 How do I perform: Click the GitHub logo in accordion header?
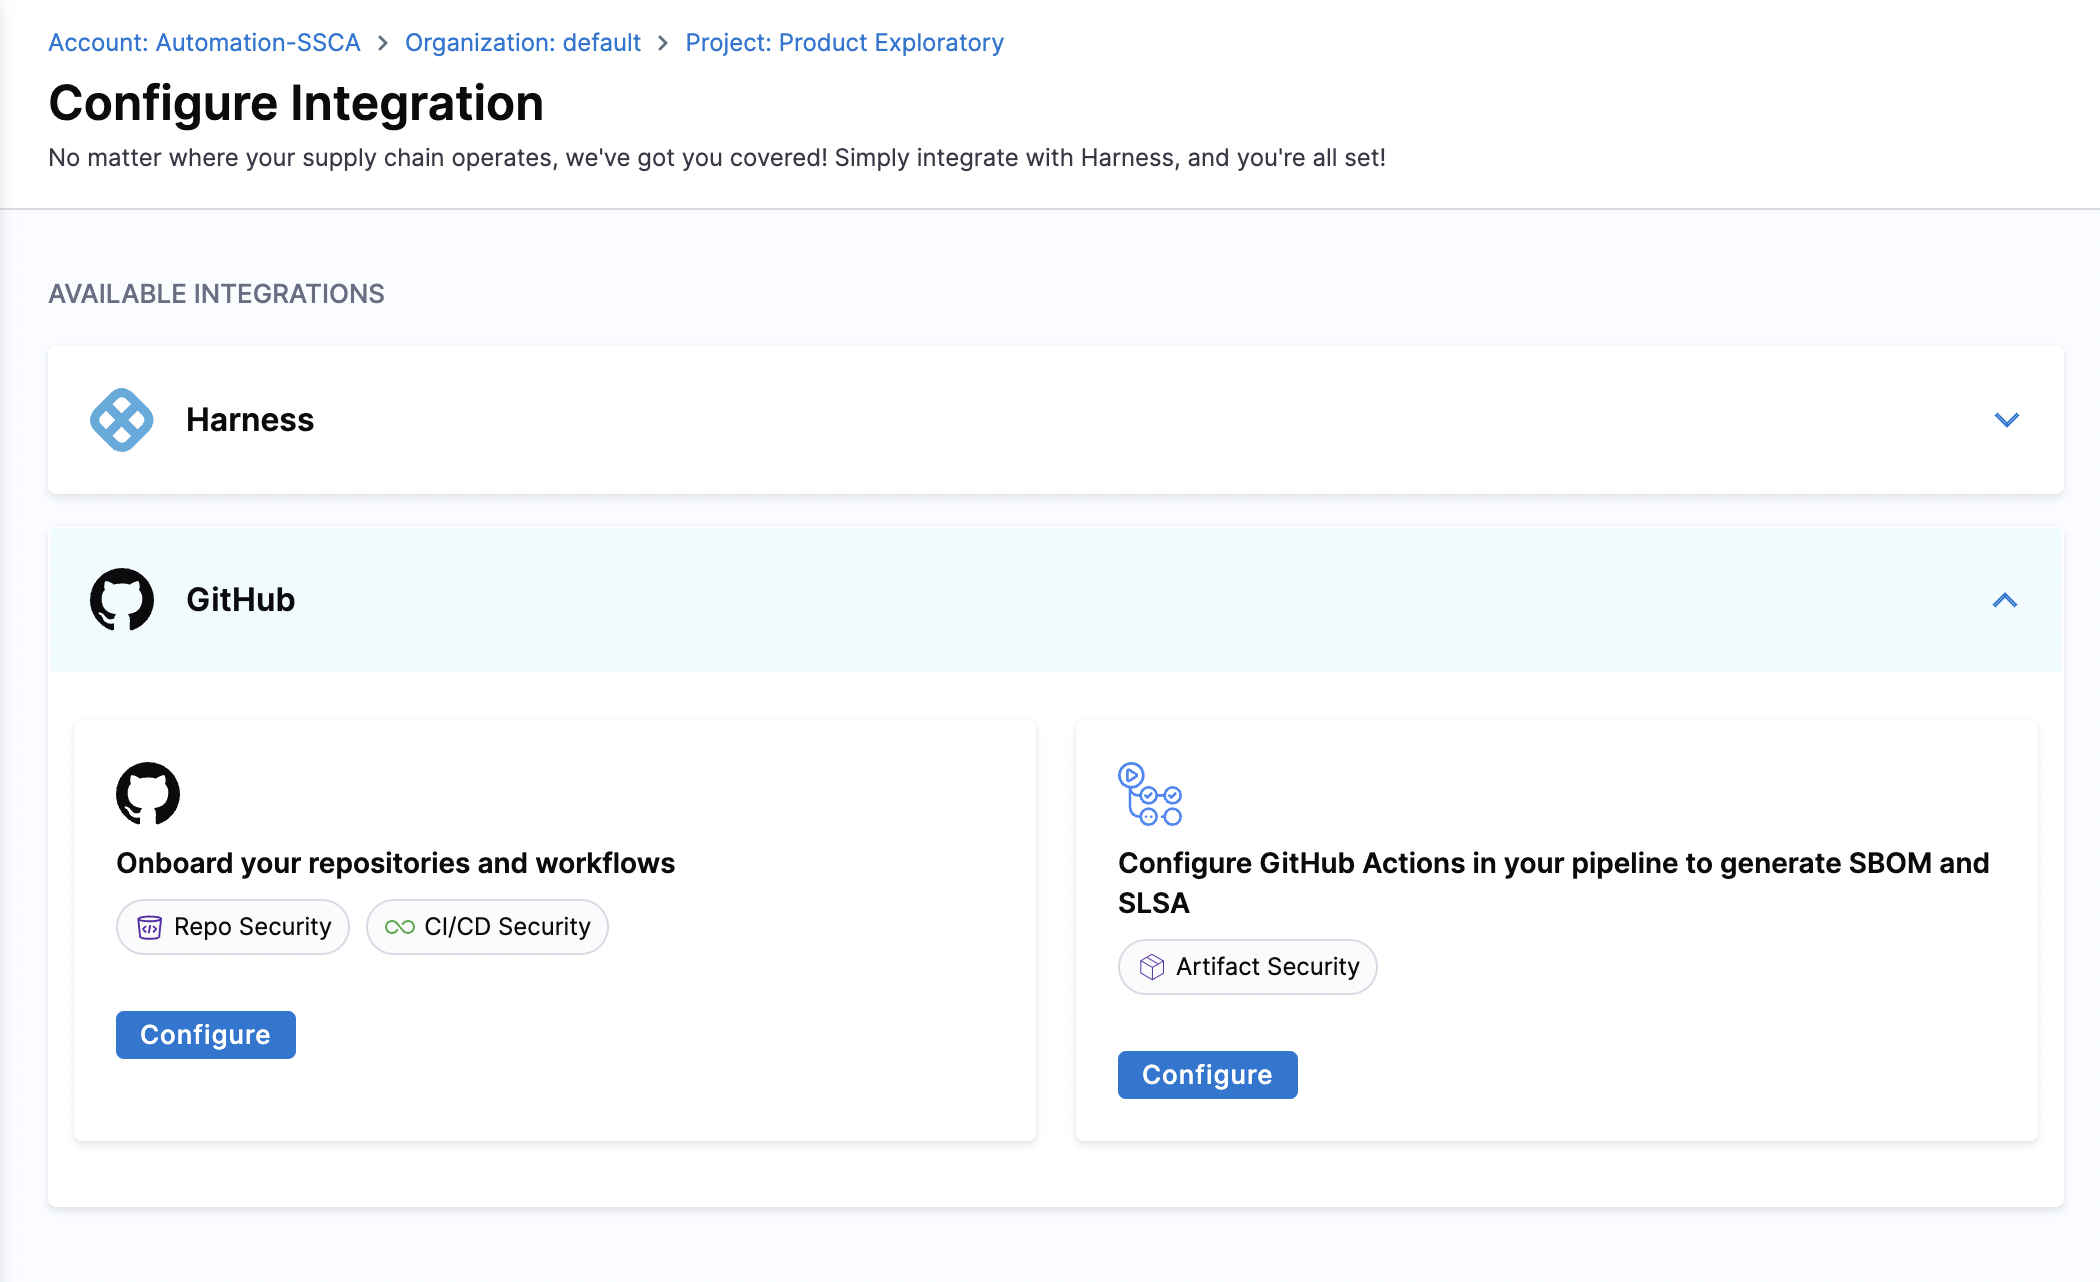(121, 600)
